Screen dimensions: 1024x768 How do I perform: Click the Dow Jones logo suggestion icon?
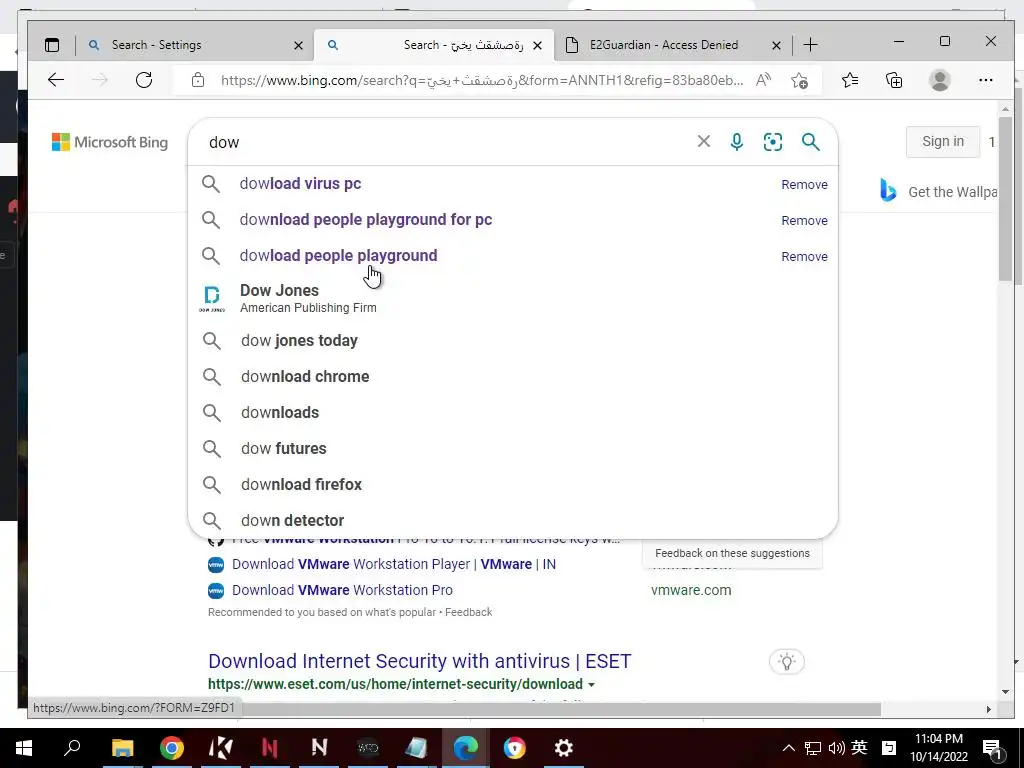point(212,298)
